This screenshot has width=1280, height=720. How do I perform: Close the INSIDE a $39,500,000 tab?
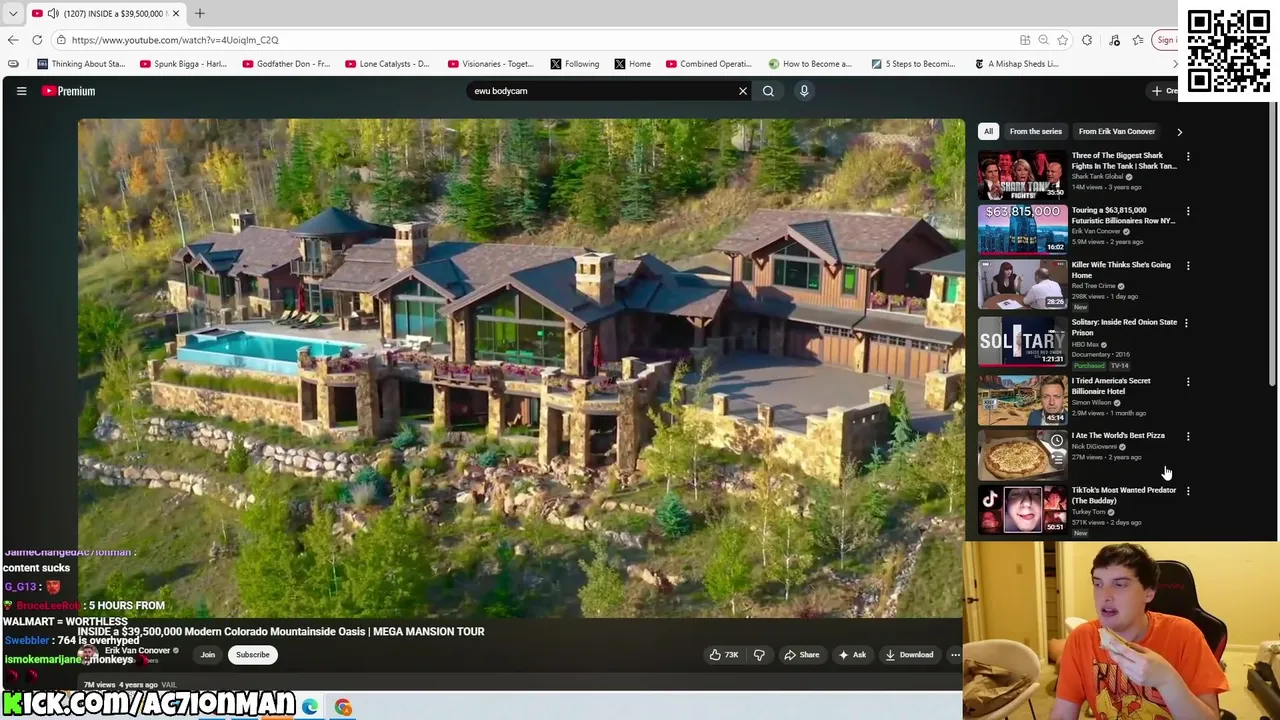[x=176, y=13]
